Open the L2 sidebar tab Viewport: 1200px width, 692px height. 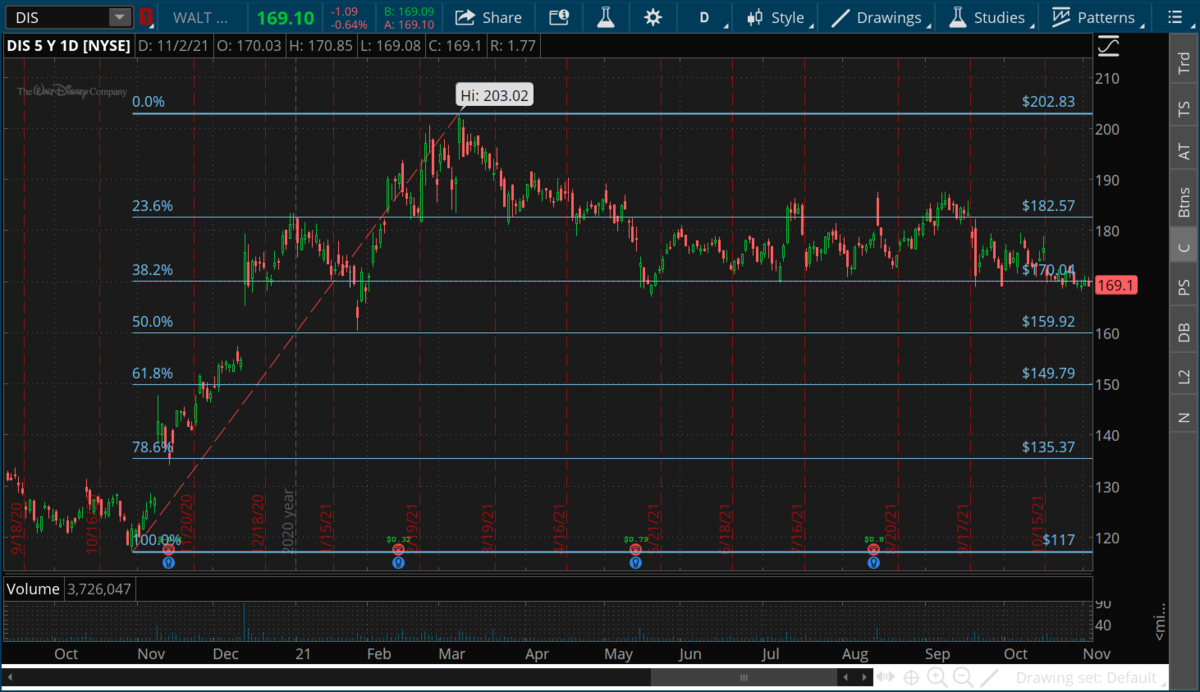click(x=1184, y=376)
